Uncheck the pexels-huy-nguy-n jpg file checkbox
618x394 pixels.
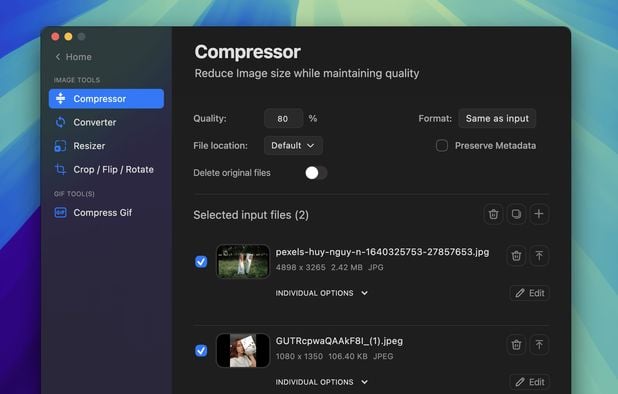[201, 262]
